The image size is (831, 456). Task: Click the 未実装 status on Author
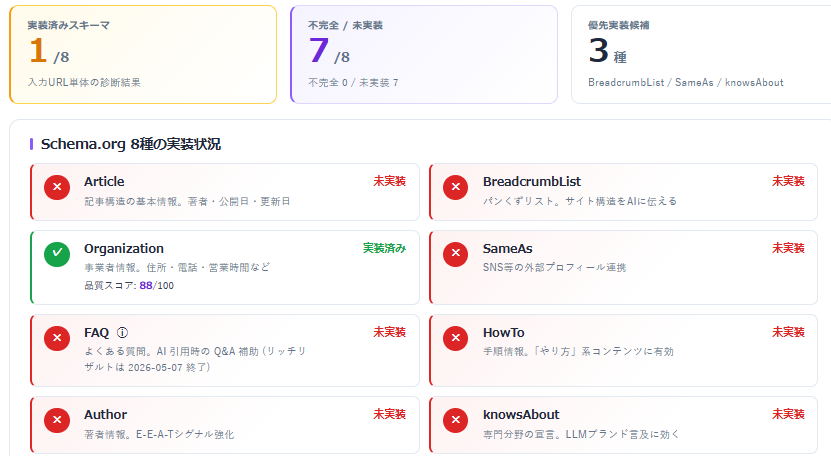(390, 414)
